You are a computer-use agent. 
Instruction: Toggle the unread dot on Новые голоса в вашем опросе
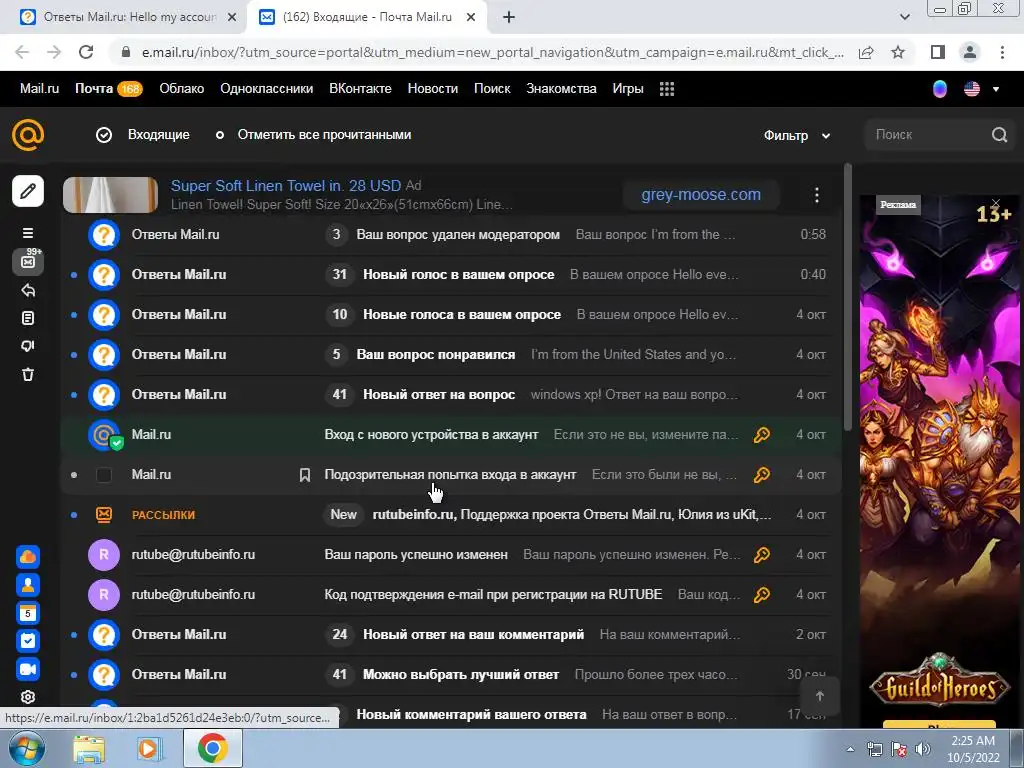tap(74, 315)
